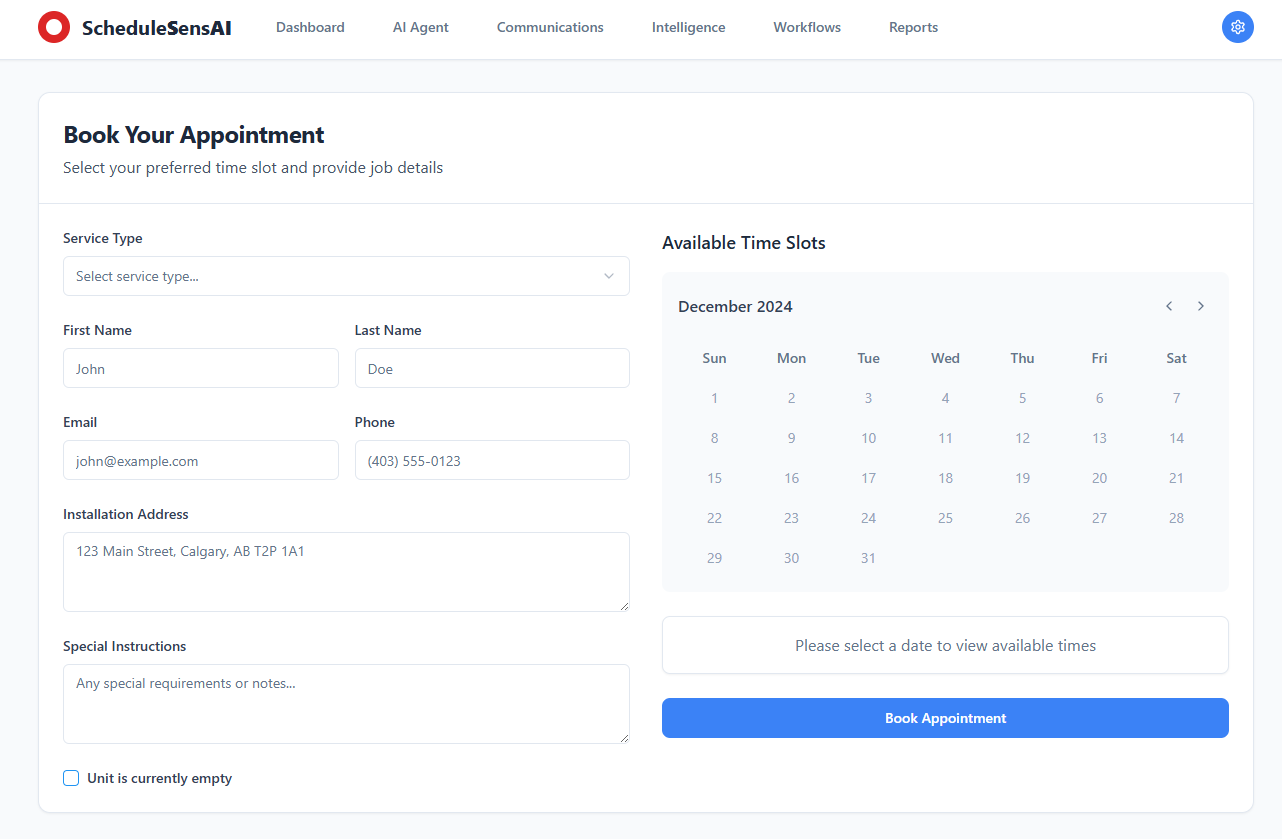Select December 25 on the calendar
The width and height of the screenshot is (1282, 839).
pos(945,518)
